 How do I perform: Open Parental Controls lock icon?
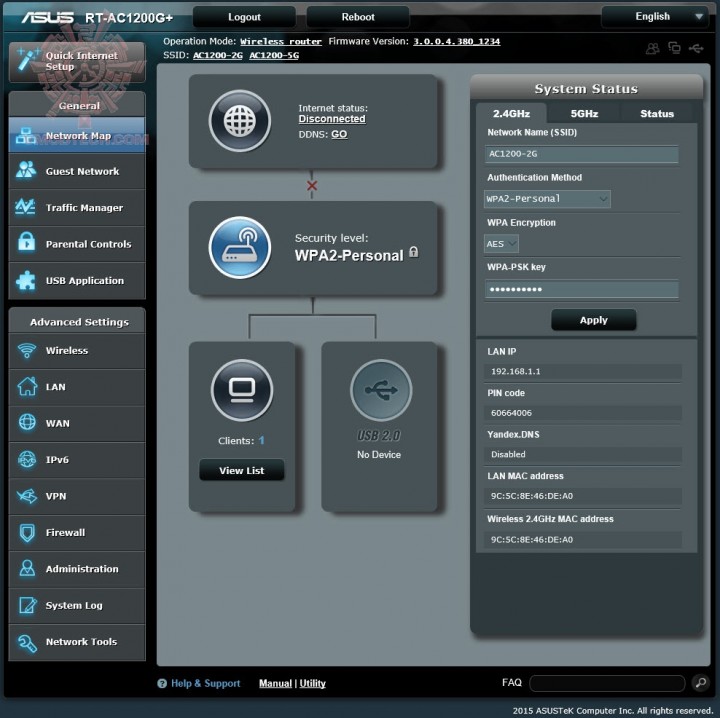(27, 241)
